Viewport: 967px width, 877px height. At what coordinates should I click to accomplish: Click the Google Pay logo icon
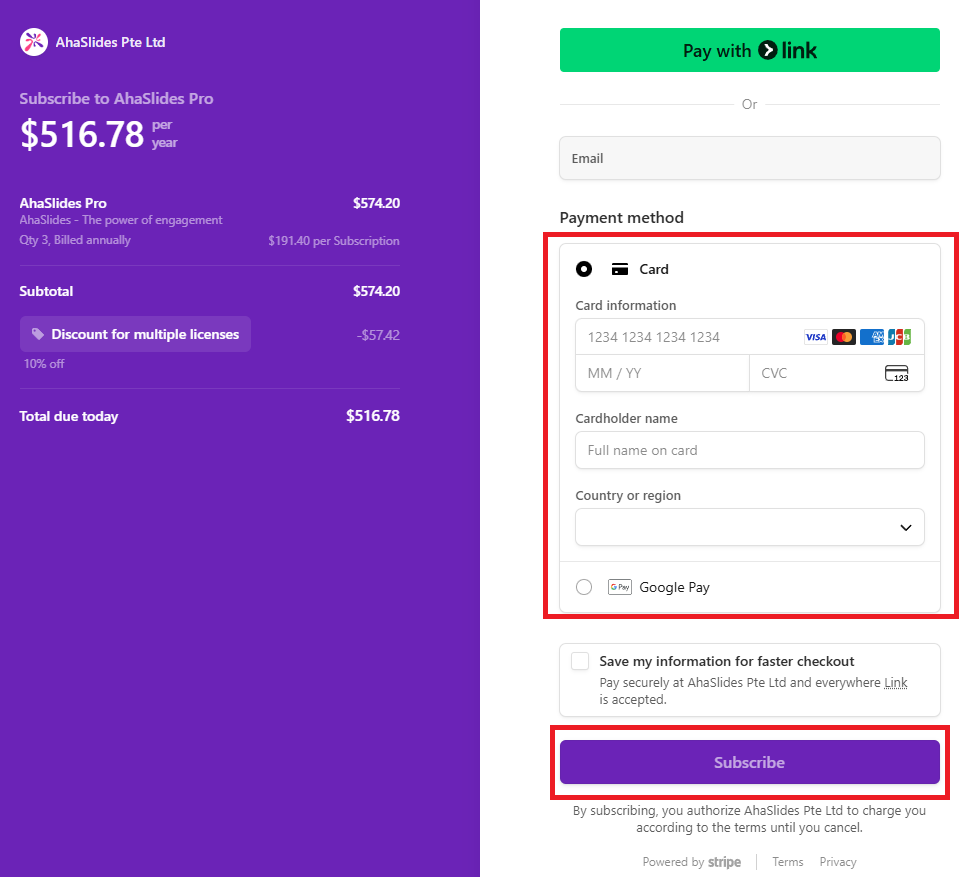(x=620, y=587)
